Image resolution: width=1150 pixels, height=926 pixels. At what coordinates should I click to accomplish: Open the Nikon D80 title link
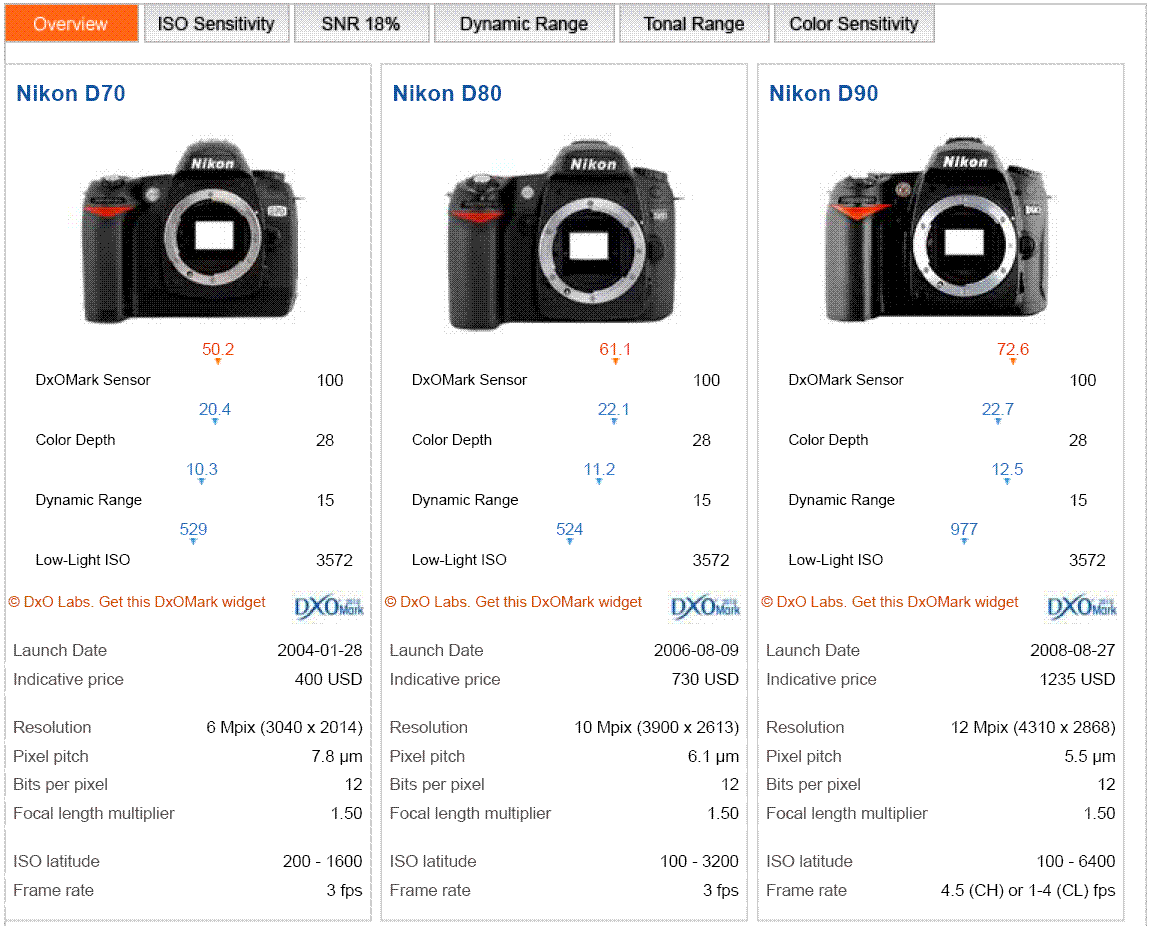pyautogui.click(x=447, y=94)
